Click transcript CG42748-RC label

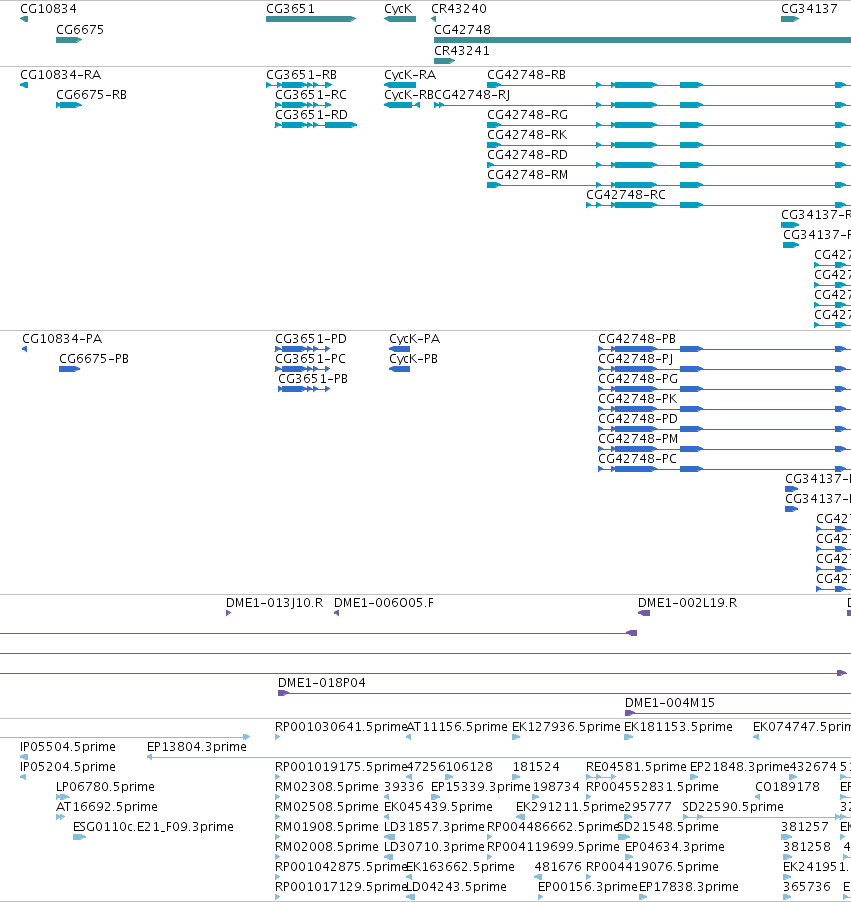tap(626, 194)
